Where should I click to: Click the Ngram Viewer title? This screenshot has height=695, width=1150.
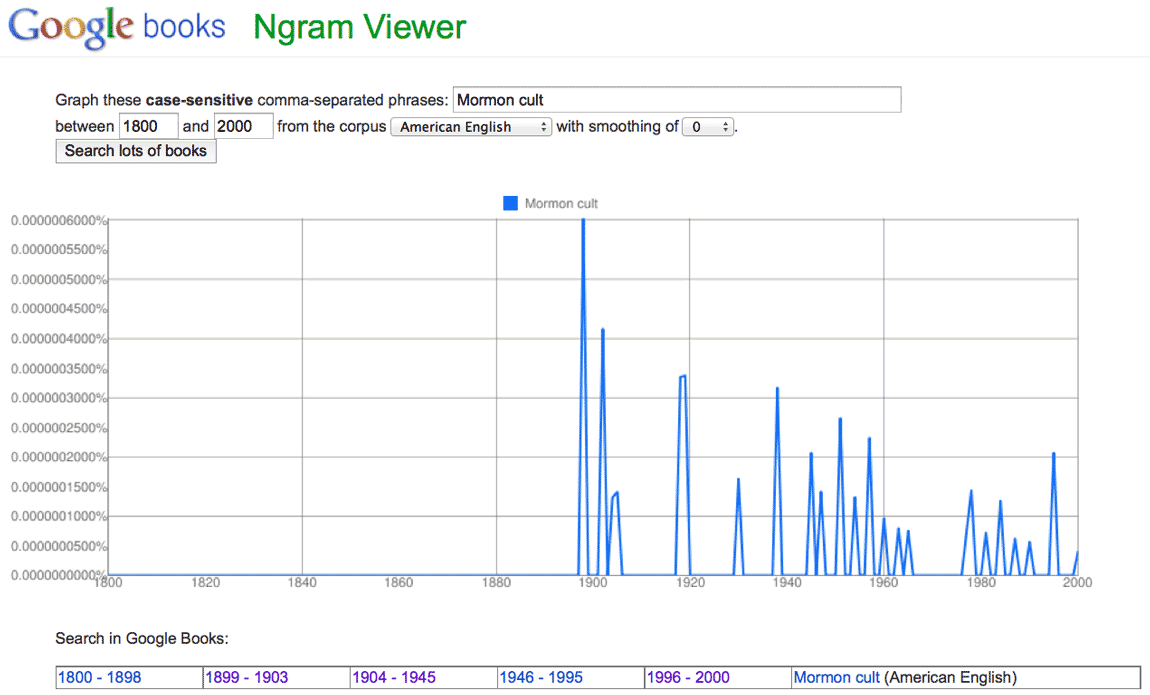click(x=359, y=27)
